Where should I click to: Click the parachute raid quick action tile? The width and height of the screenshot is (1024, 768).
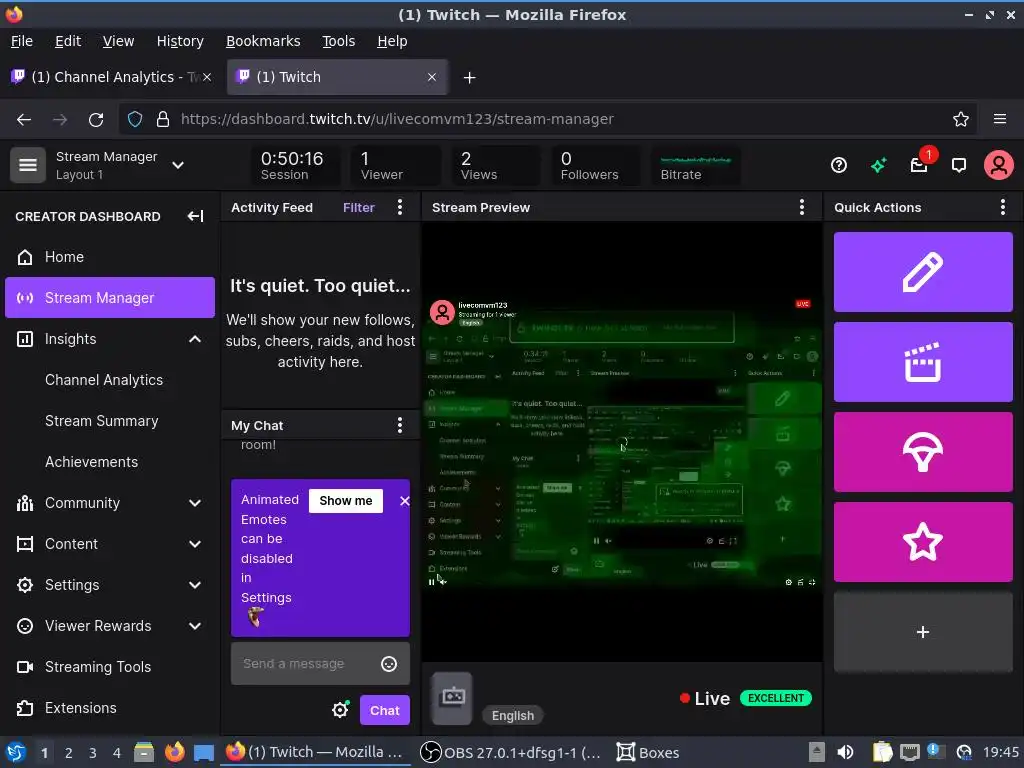[x=923, y=452]
